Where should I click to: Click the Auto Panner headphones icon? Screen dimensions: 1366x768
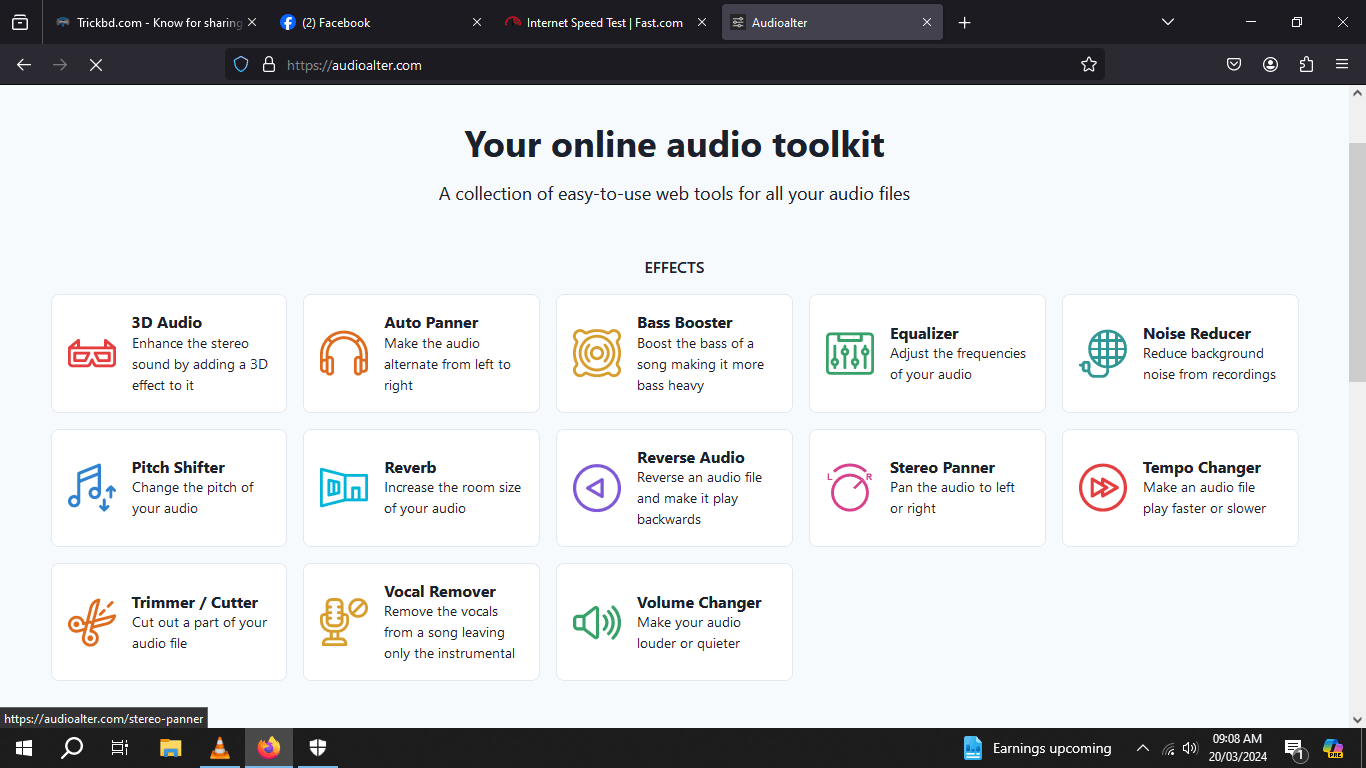click(344, 354)
